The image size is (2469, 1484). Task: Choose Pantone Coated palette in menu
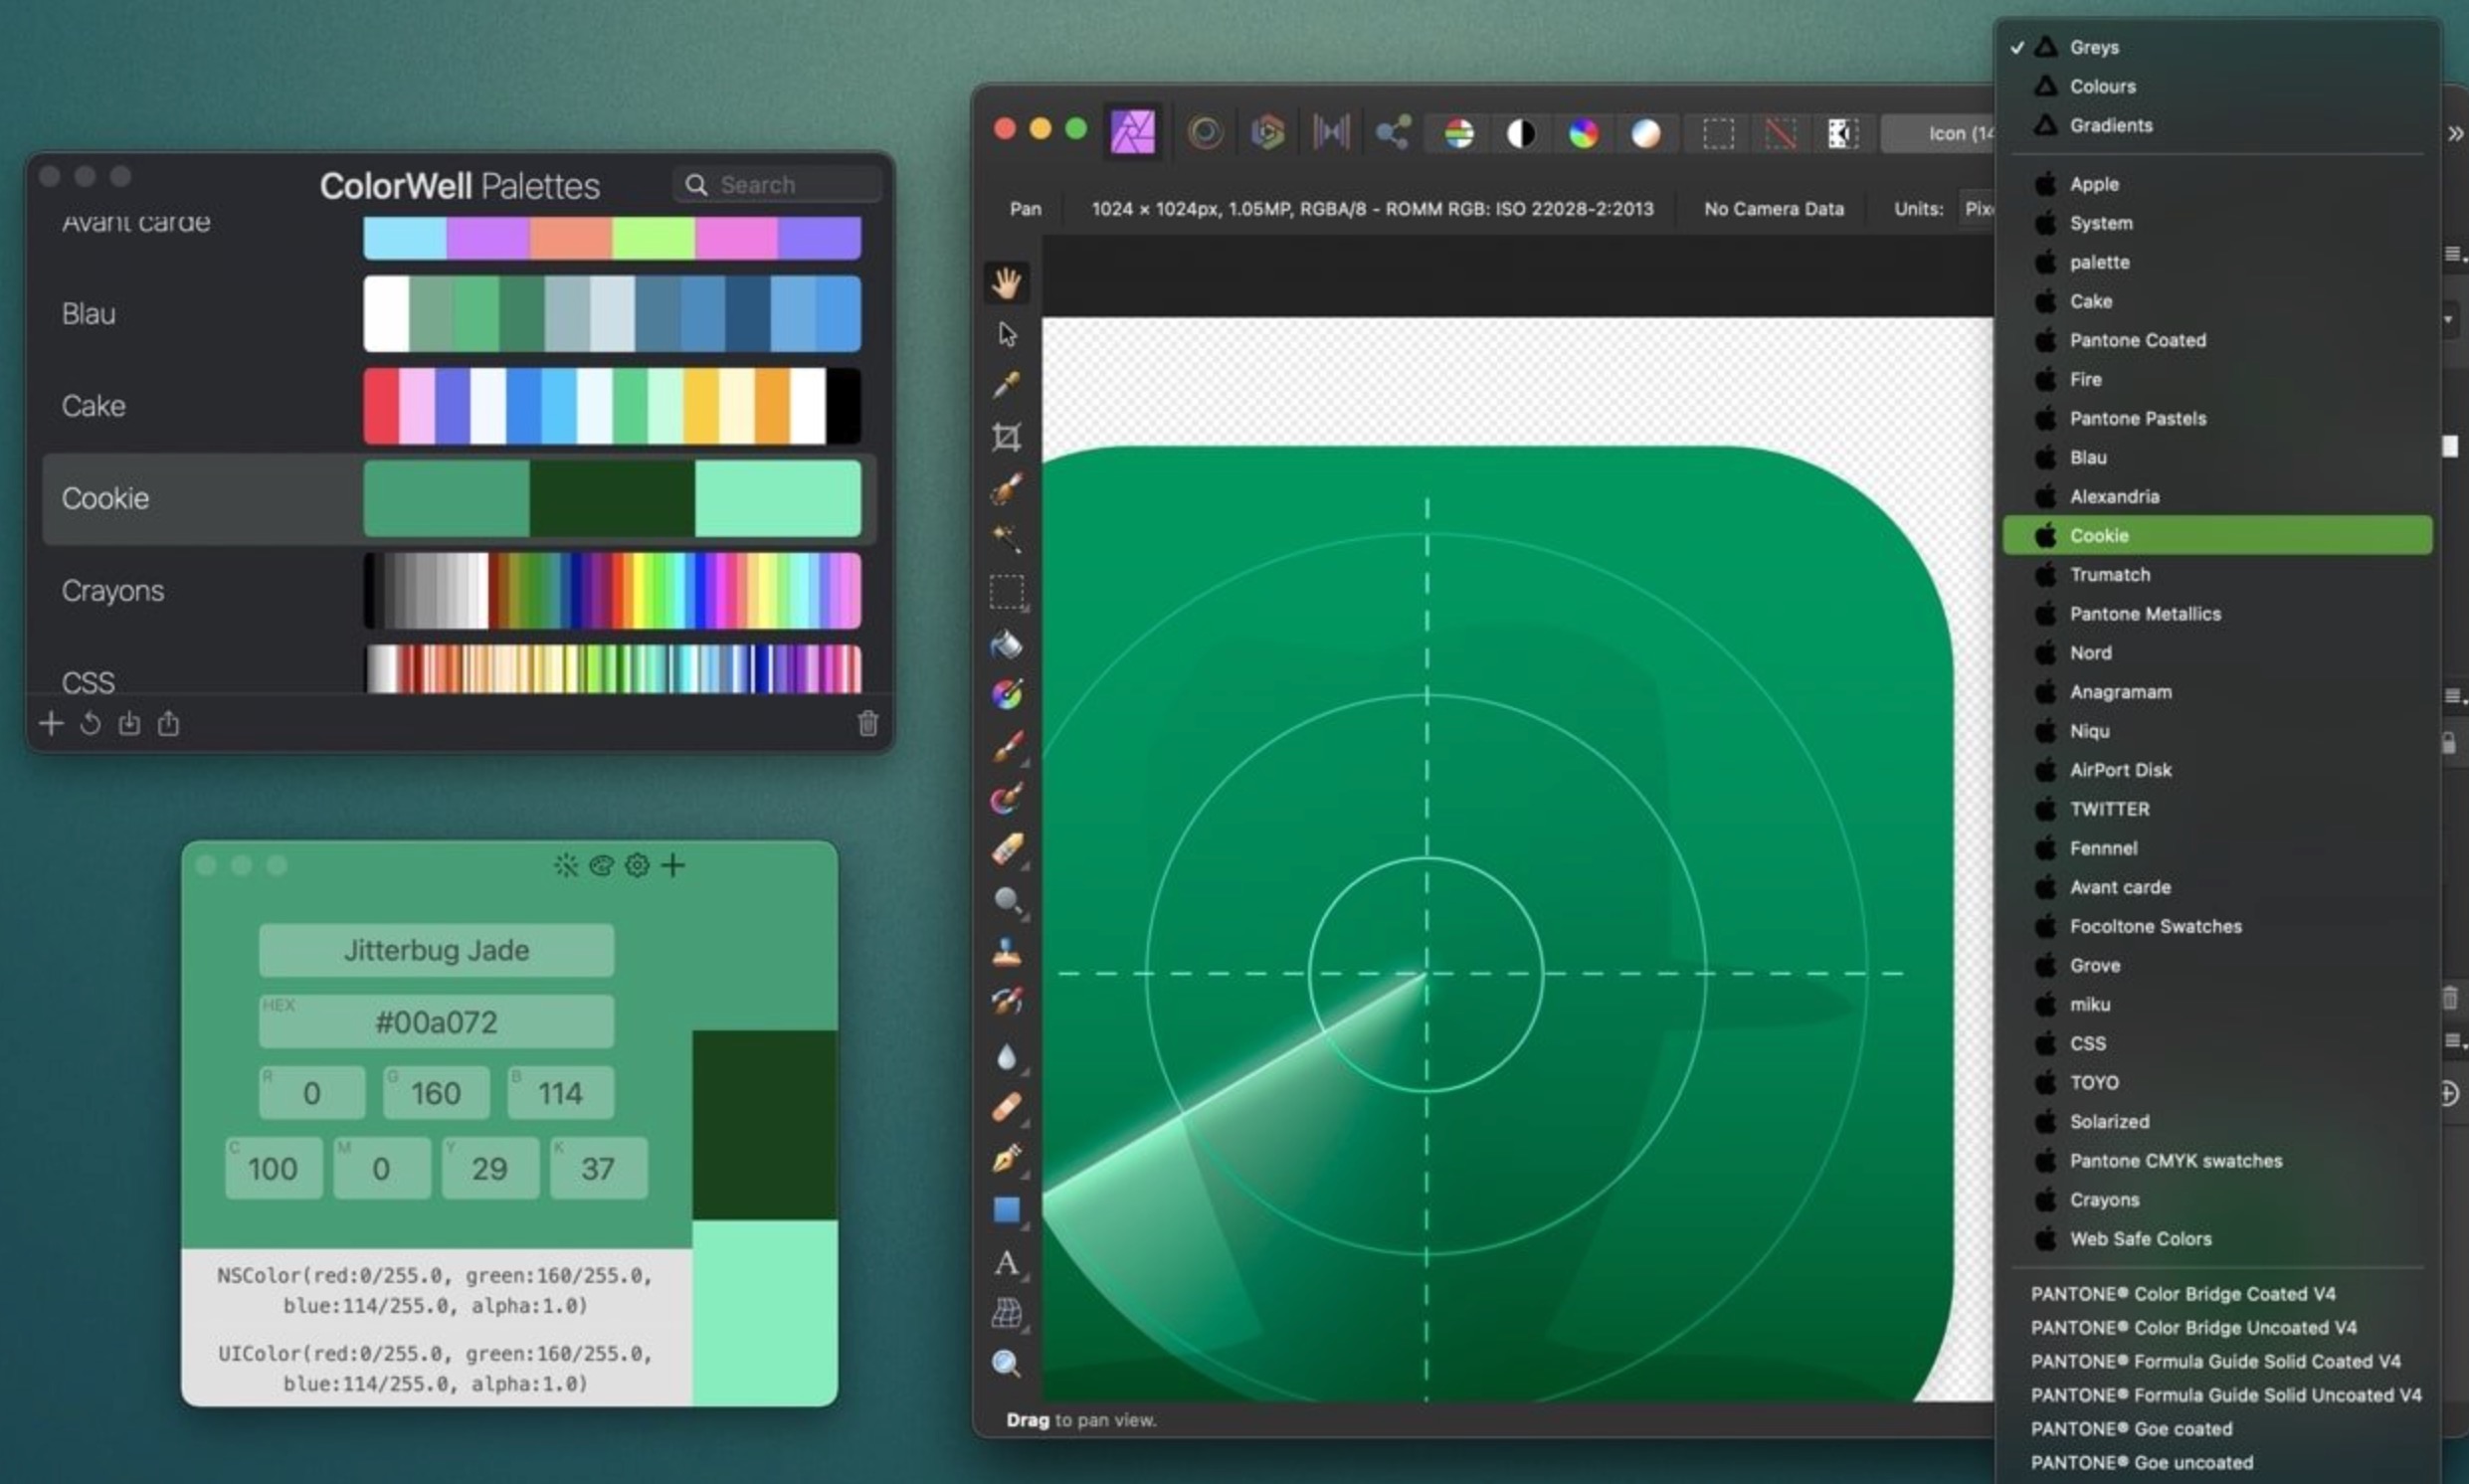[x=2218, y=340]
